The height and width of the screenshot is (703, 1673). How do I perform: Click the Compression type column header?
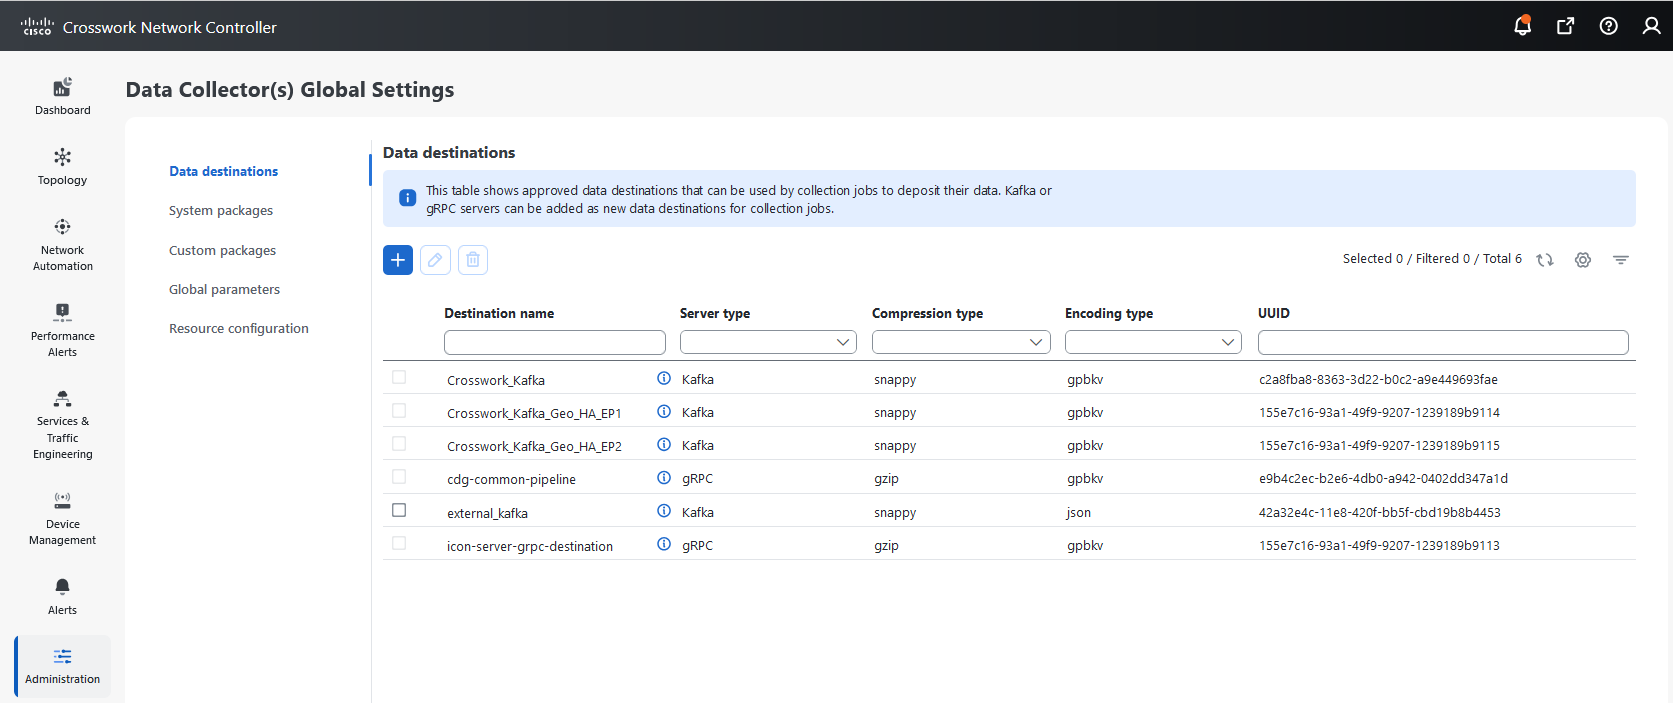click(927, 313)
